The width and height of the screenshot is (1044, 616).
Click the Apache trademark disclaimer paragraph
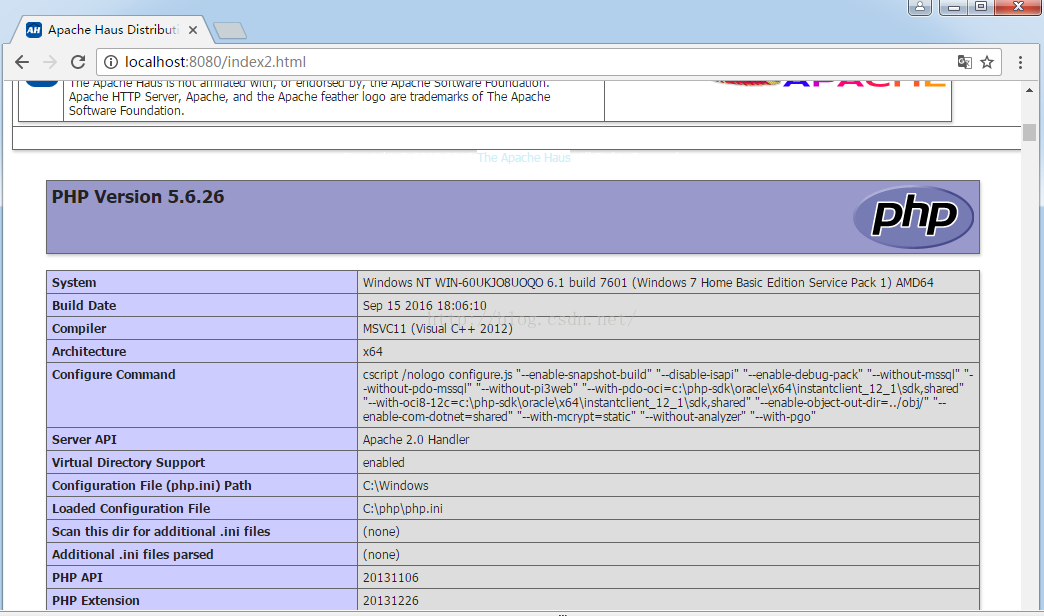tap(310, 97)
